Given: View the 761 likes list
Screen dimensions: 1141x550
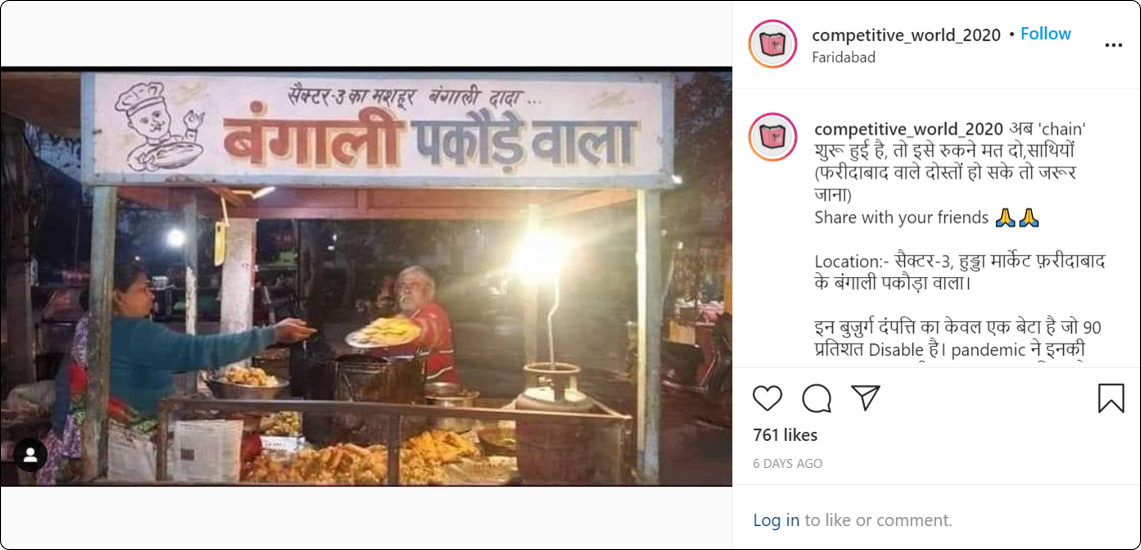Looking at the screenshot, I should 785,436.
